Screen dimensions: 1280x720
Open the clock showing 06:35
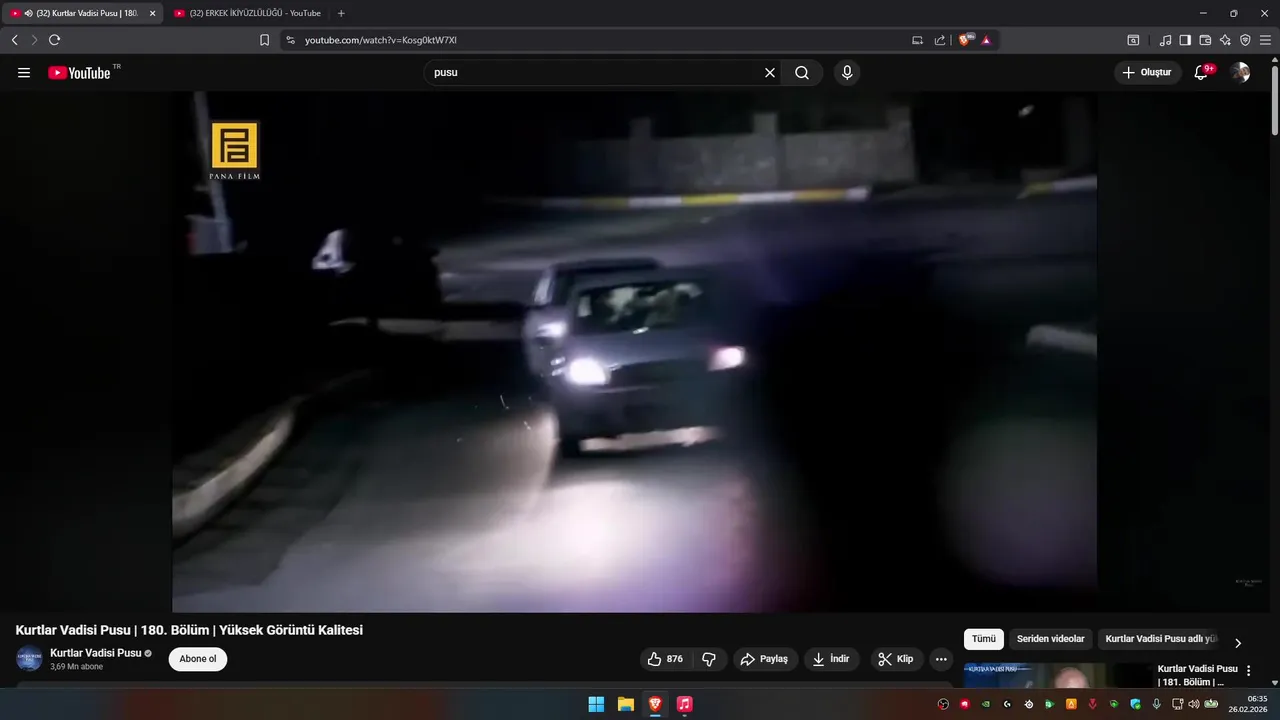[1249, 704]
